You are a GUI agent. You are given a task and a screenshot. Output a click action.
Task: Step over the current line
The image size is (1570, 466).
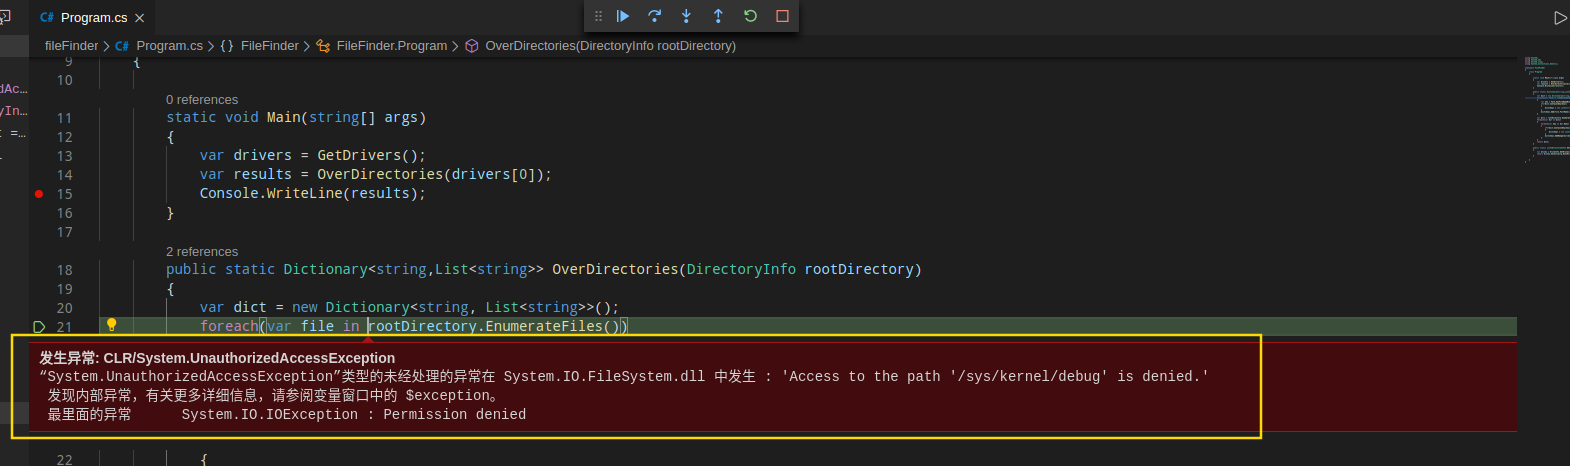[654, 16]
